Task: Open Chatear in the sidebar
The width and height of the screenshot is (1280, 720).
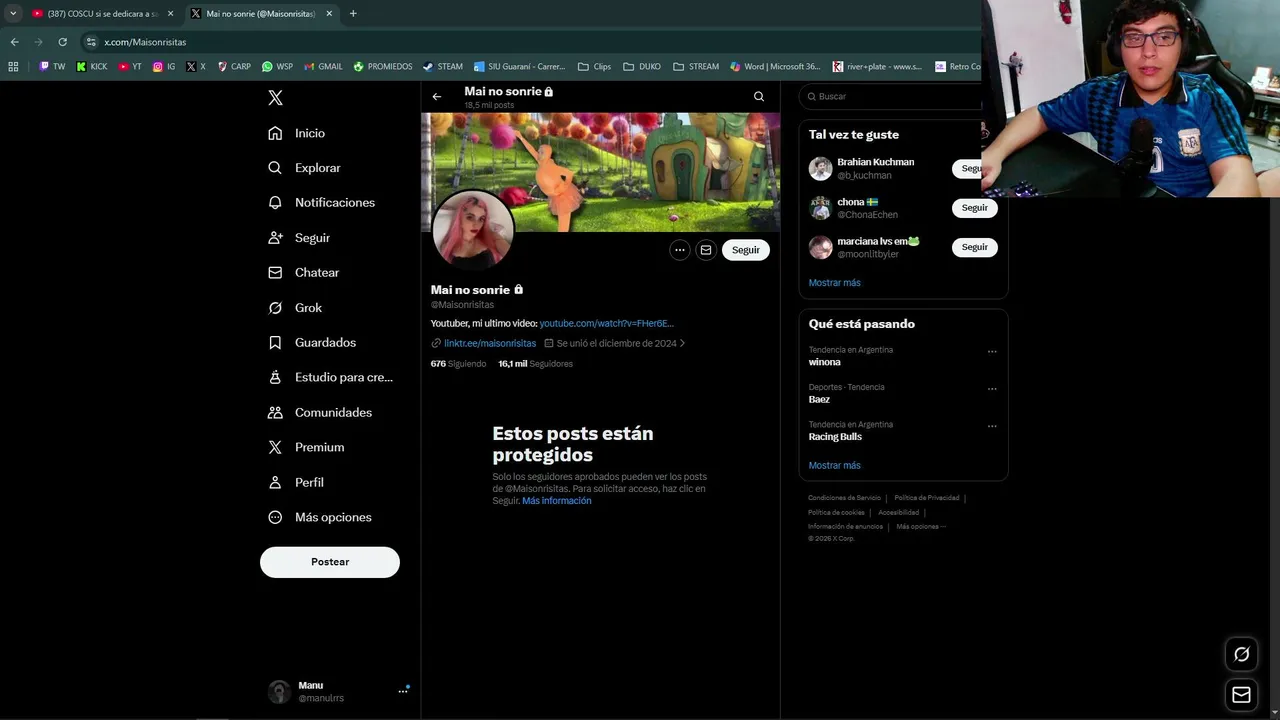Action: point(304,272)
